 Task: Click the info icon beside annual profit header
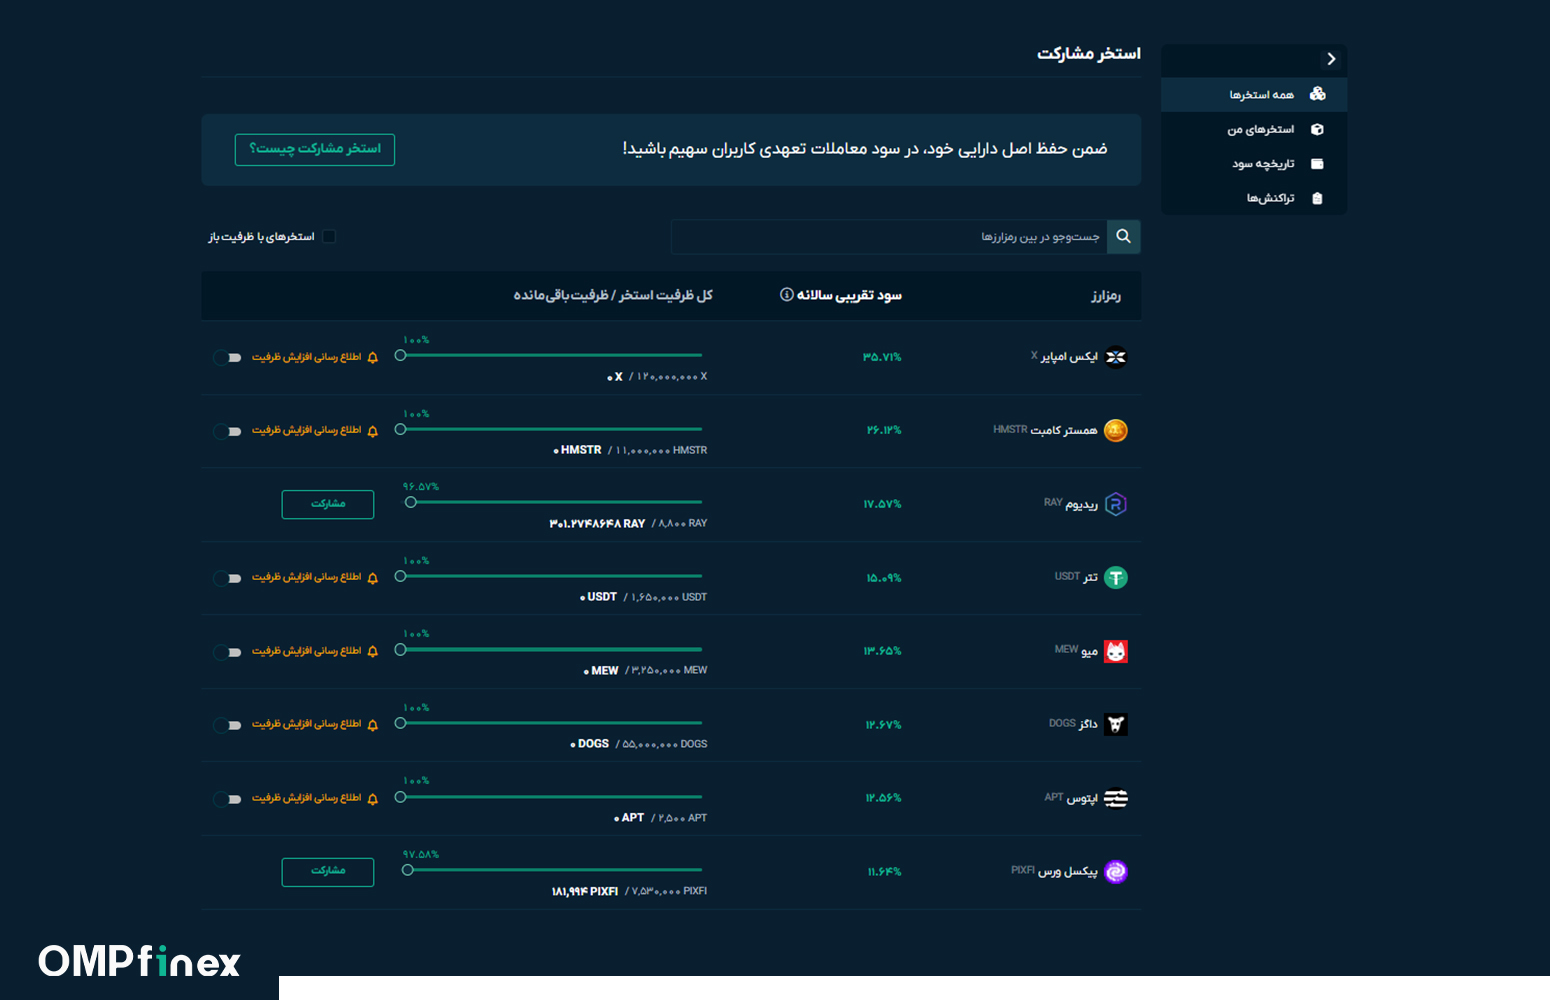(787, 295)
